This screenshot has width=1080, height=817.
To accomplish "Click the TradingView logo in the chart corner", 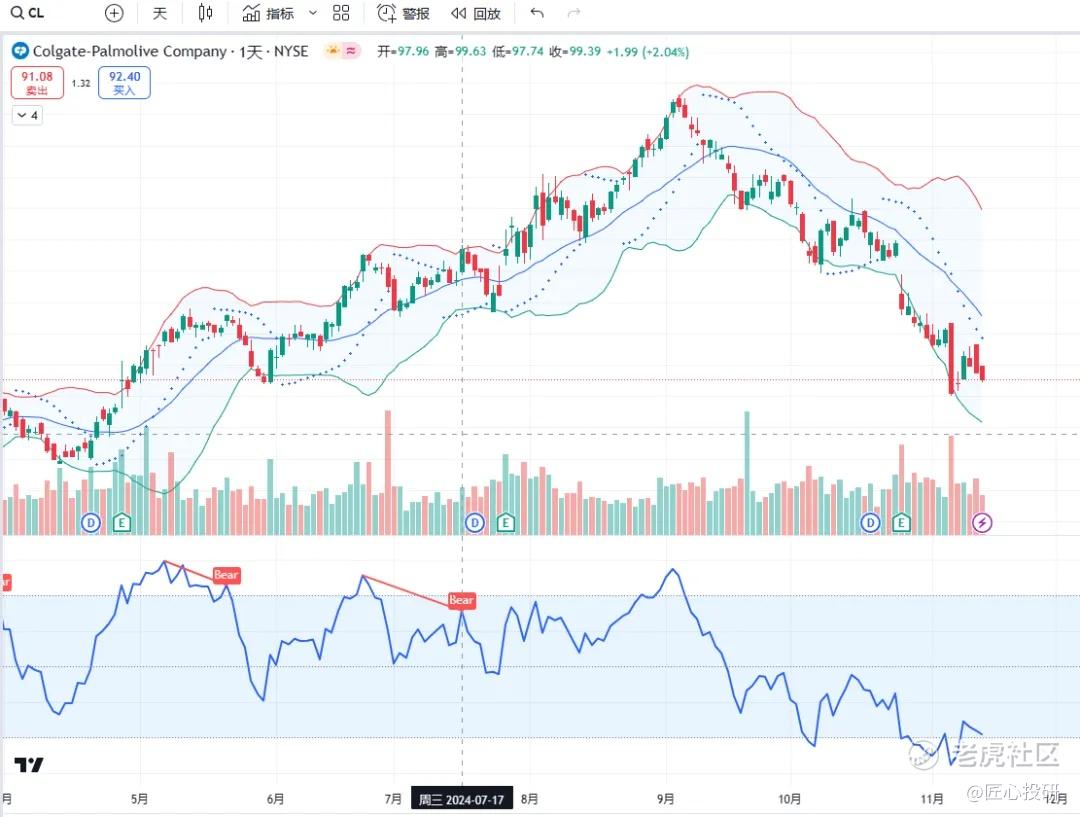I will [29, 765].
